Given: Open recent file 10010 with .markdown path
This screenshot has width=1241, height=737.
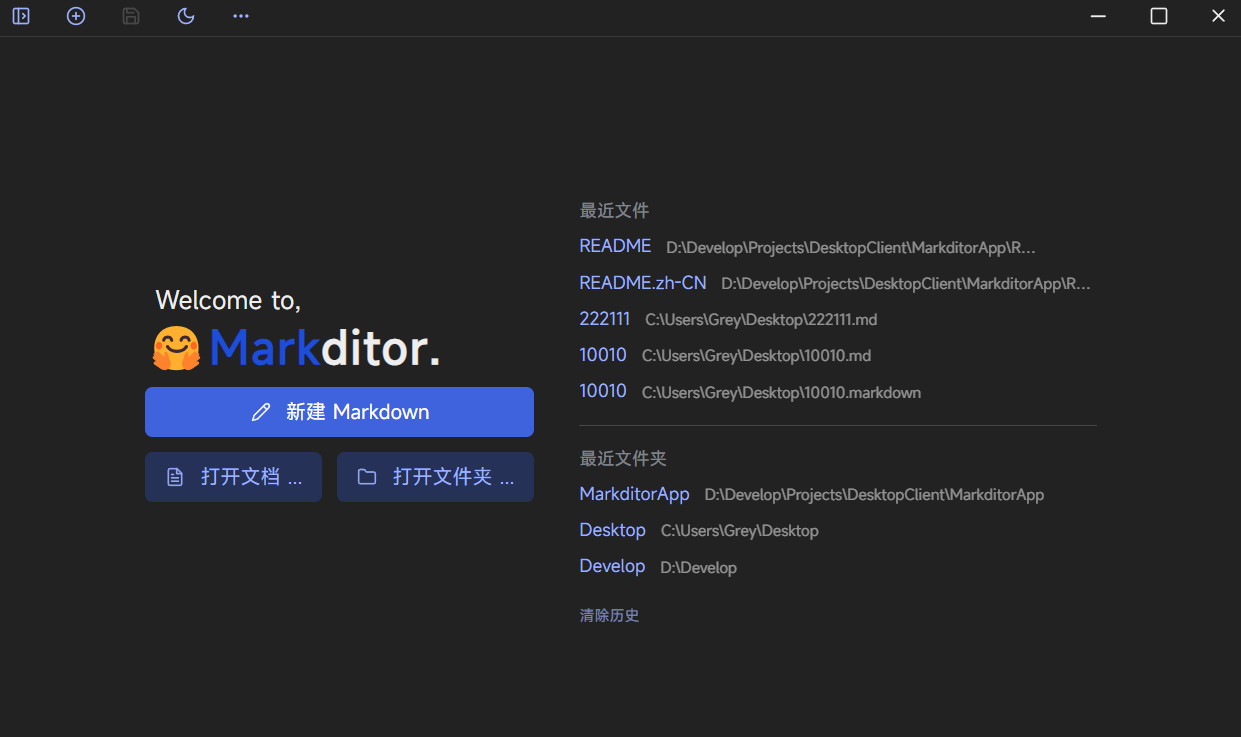Looking at the screenshot, I should (x=603, y=391).
